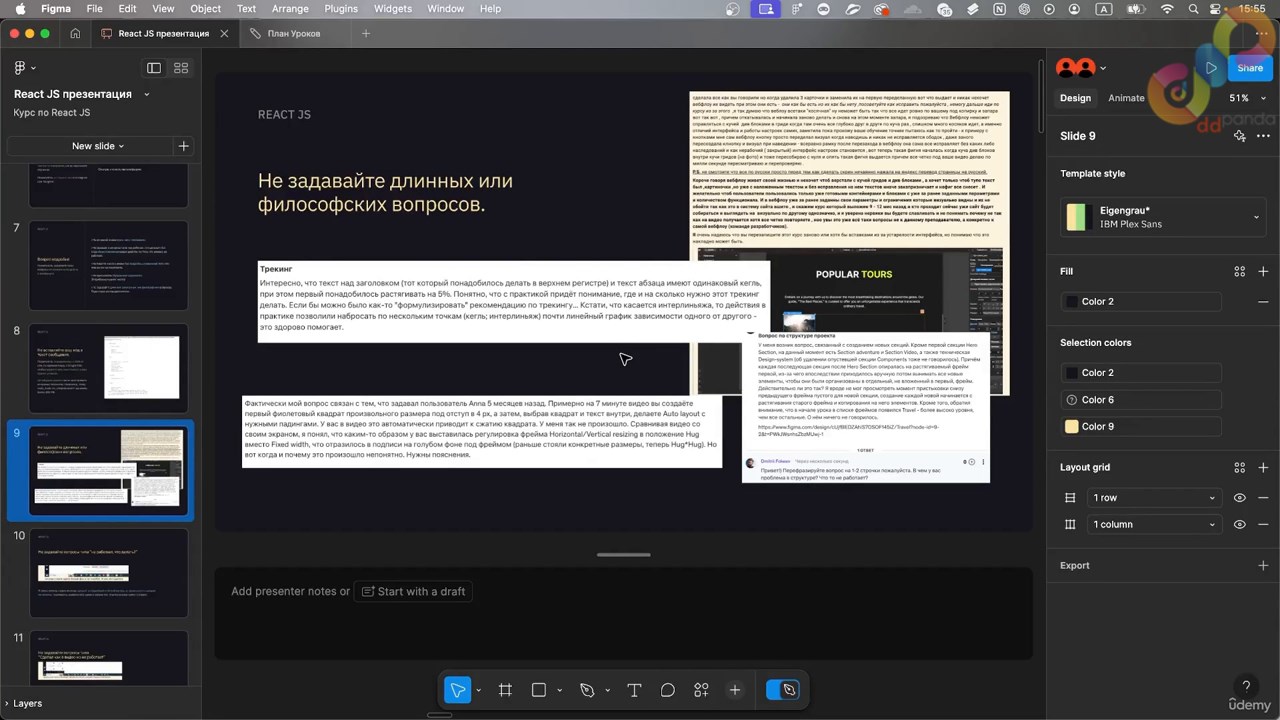
Task: Open macOS Wi-Fi status menu
Action: tap(1167, 8)
